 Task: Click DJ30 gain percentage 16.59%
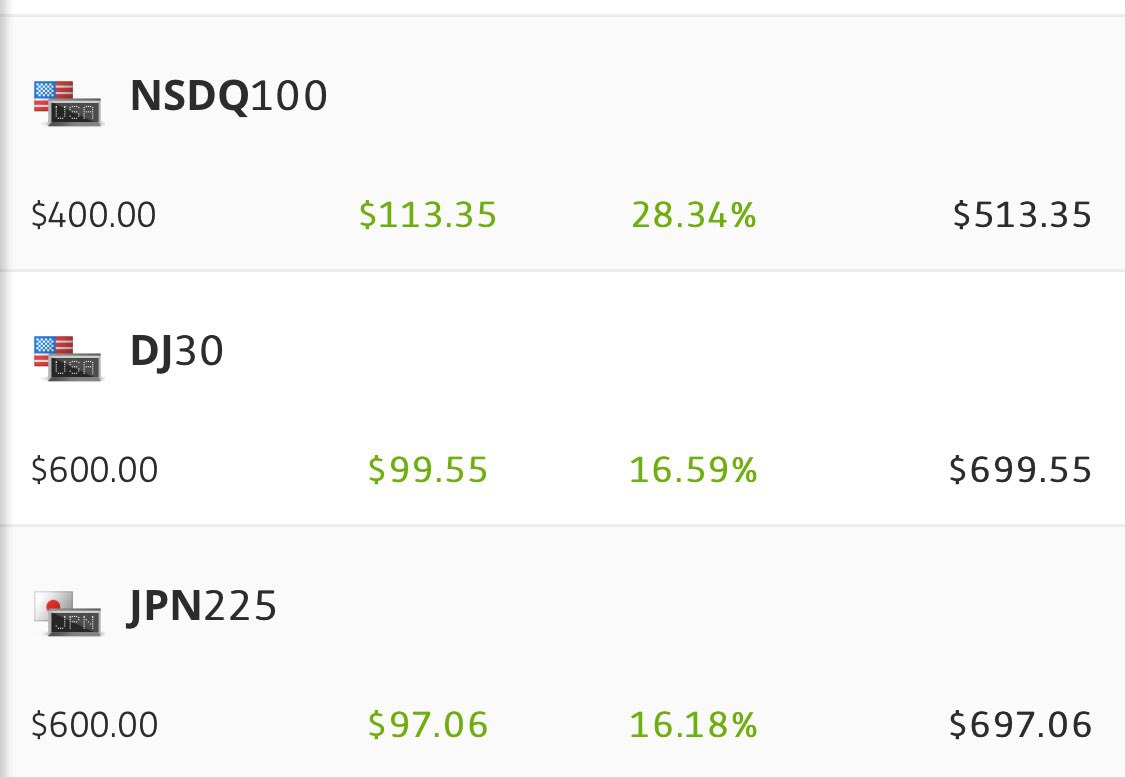pos(694,470)
